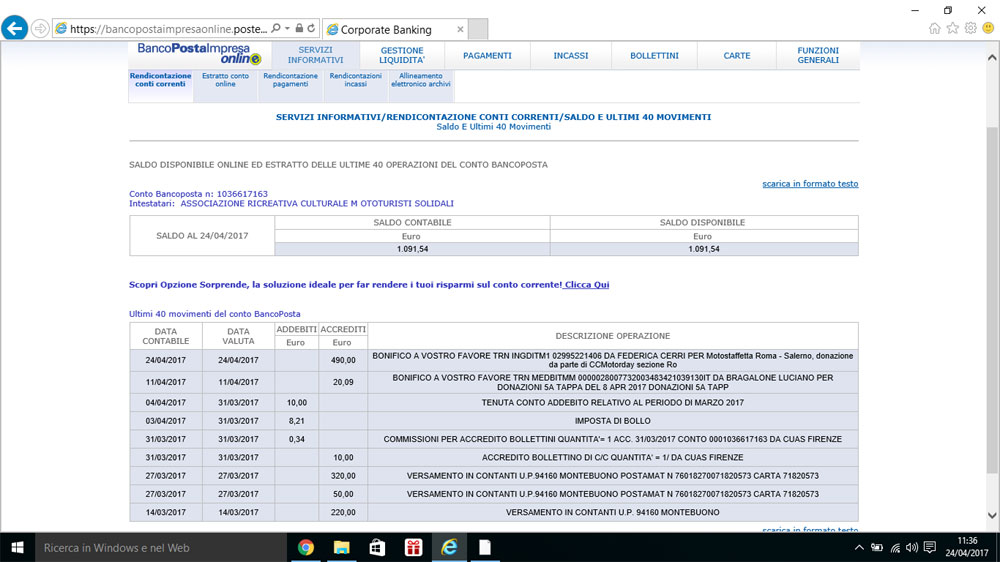The image size is (1000, 562).
Task: Open the SERVIZI INFORMATIVI menu
Action: (315, 55)
